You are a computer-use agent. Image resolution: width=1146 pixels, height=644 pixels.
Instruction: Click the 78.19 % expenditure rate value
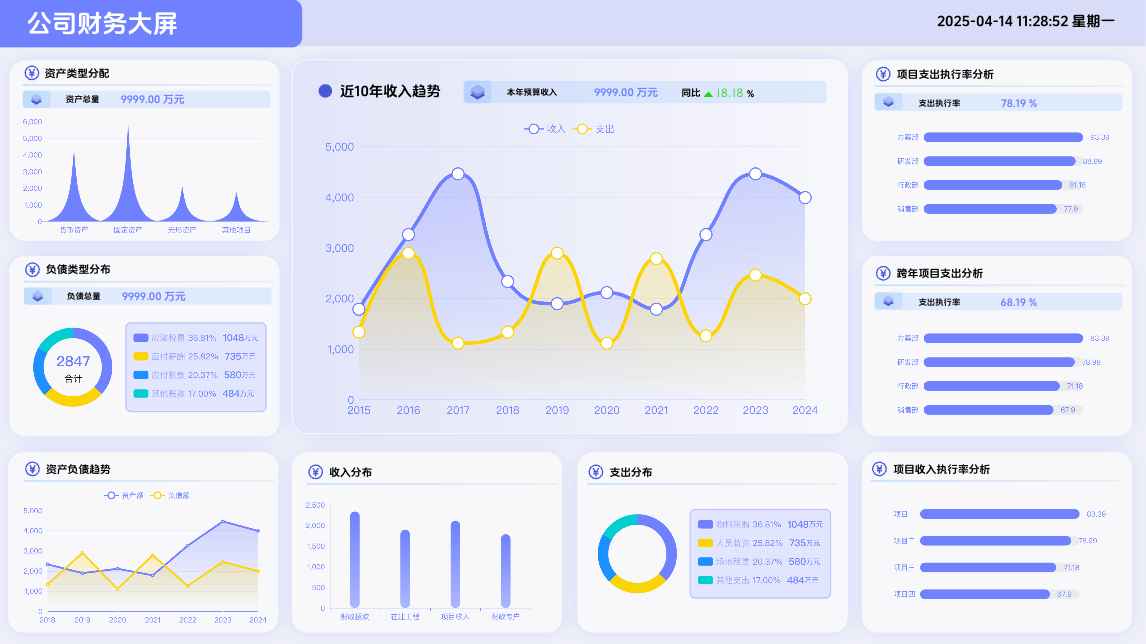(x=1018, y=103)
